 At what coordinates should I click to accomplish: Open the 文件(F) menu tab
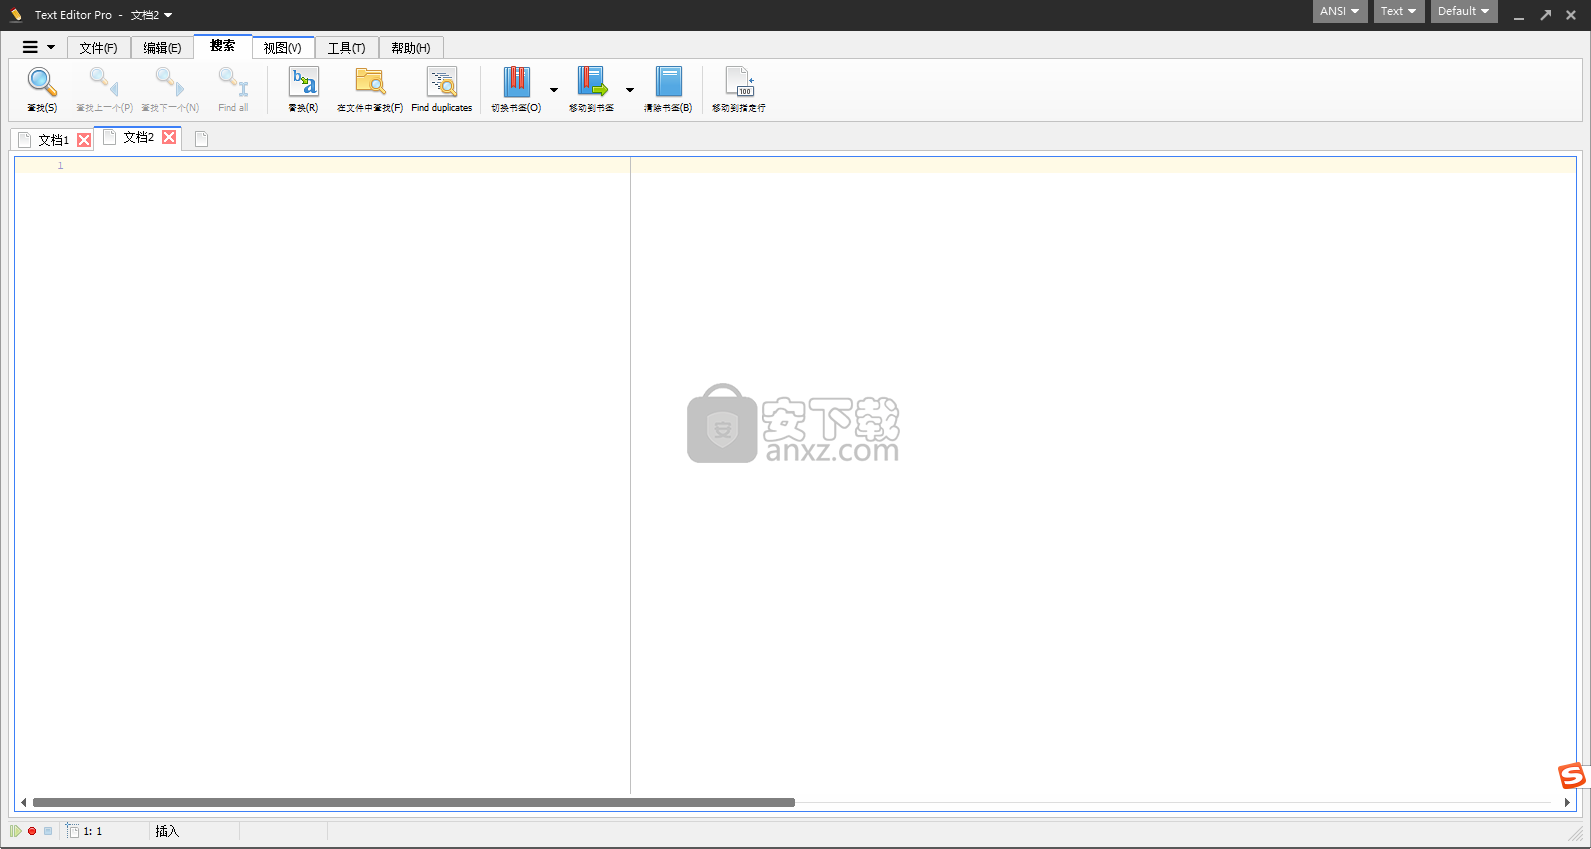(99, 48)
